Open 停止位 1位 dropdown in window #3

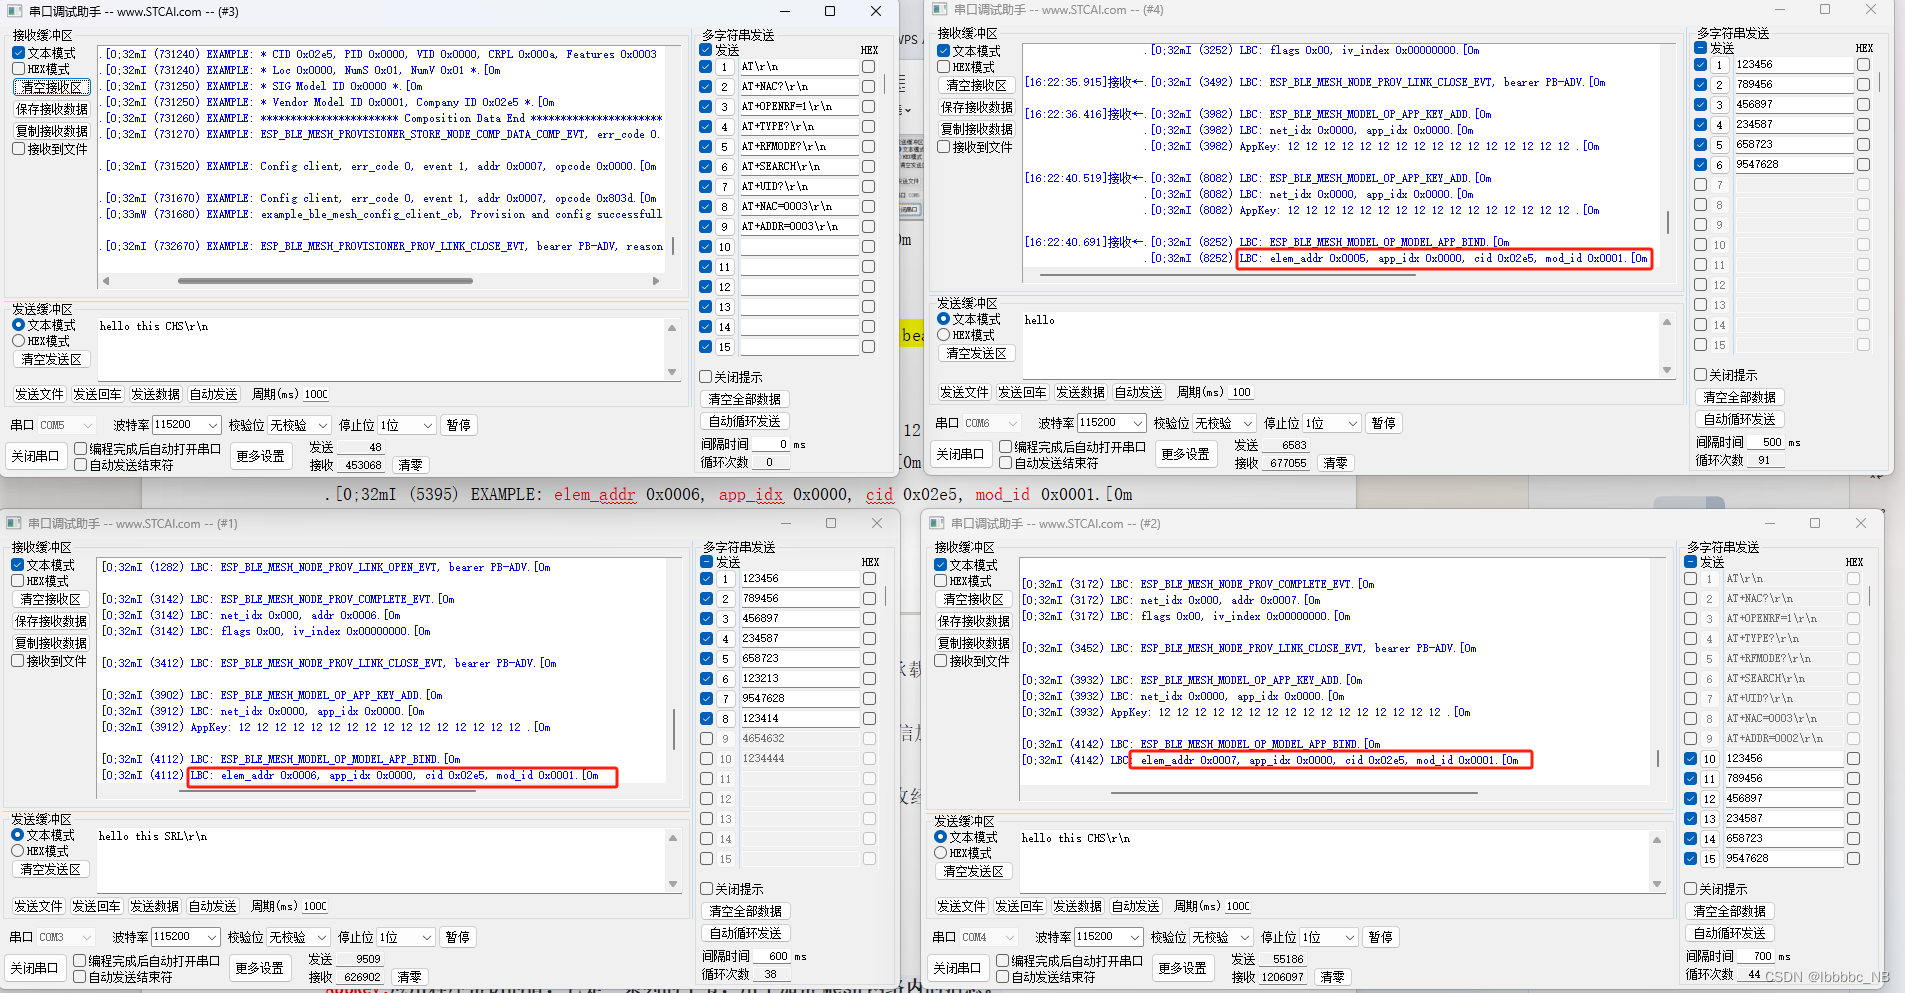pos(407,425)
